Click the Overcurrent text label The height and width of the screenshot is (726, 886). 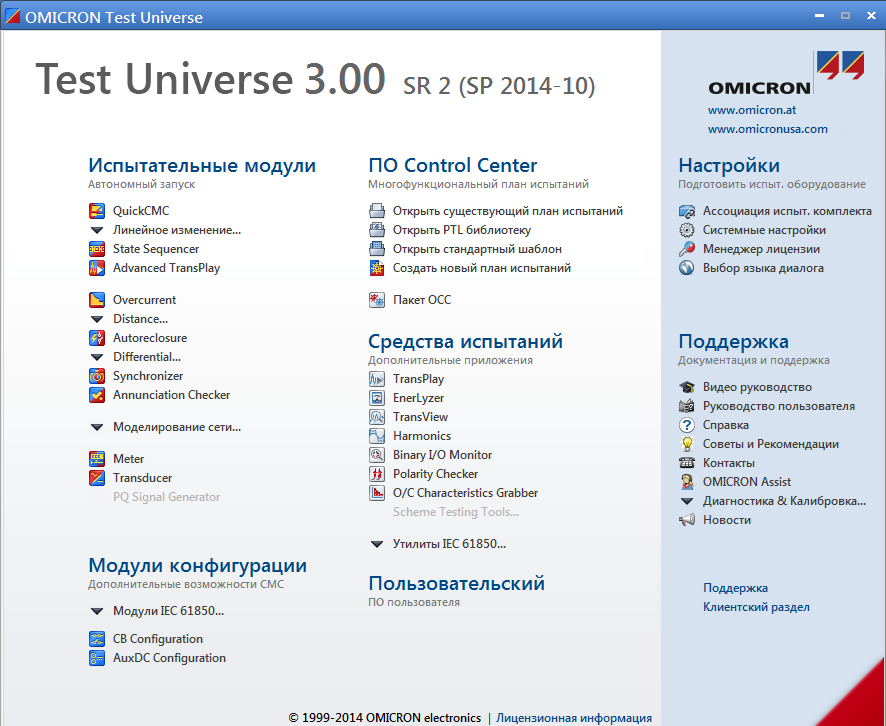coord(144,300)
